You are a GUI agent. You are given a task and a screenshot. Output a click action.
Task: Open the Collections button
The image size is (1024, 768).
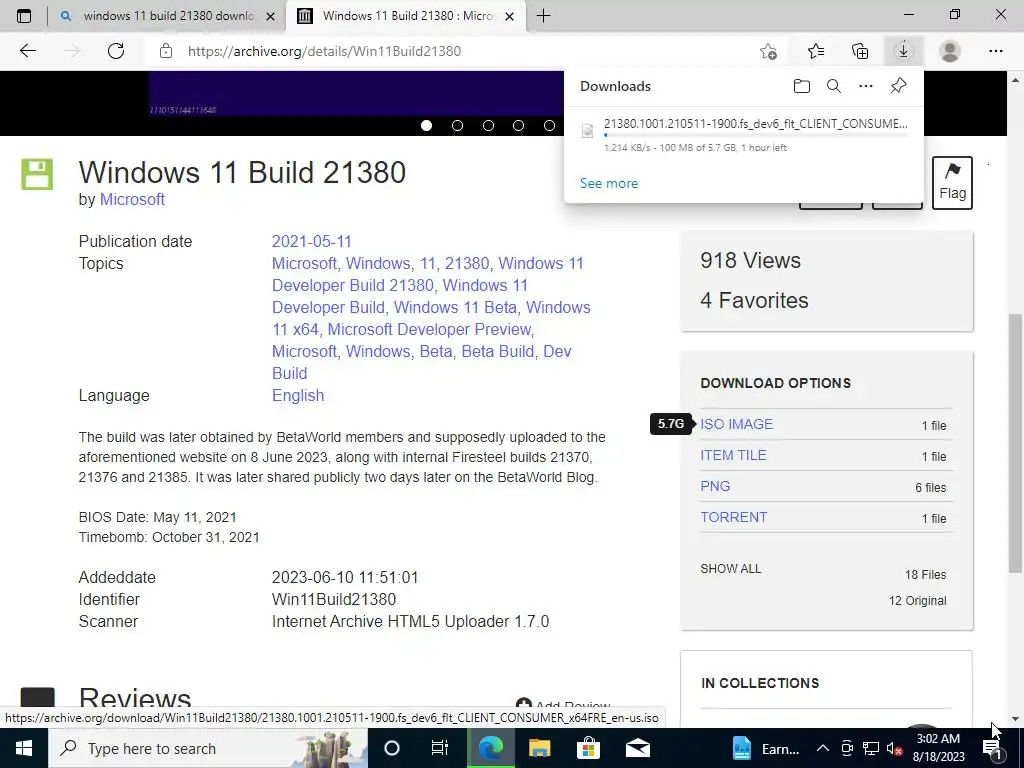(860, 51)
